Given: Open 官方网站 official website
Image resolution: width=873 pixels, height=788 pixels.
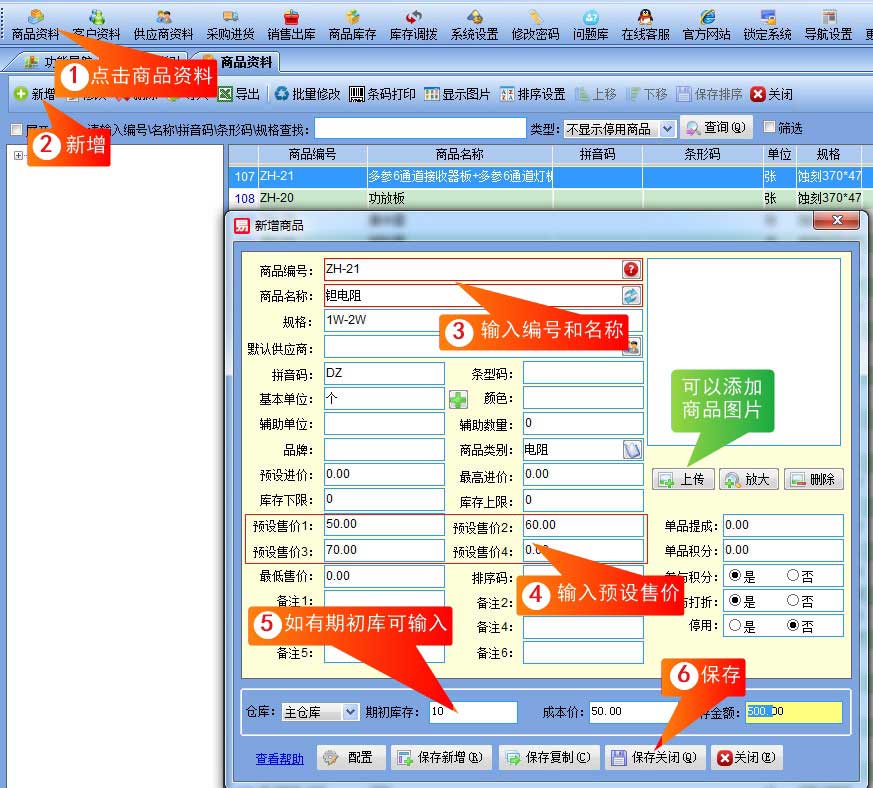Looking at the screenshot, I should (x=707, y=26).
